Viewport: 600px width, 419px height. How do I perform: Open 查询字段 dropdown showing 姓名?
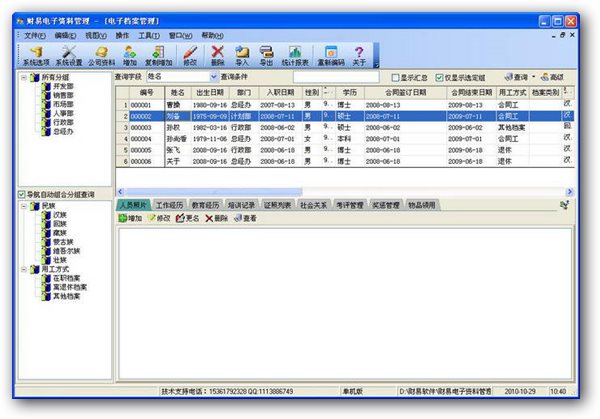coord(182,77)
